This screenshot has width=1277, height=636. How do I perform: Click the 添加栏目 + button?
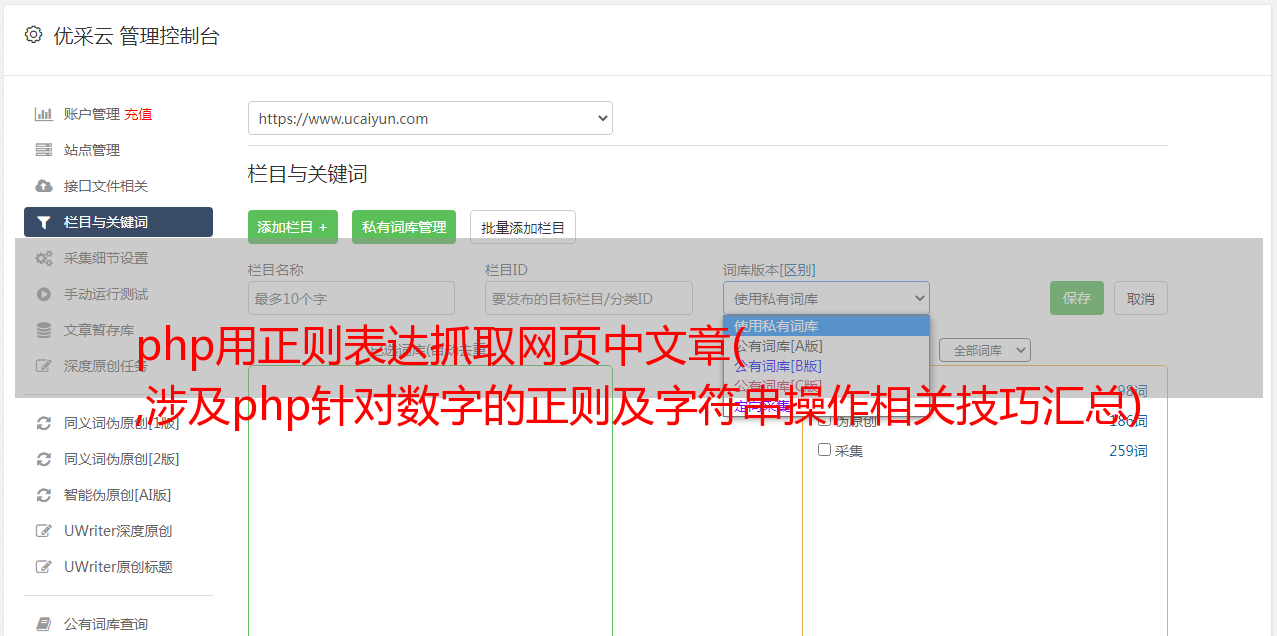tap(293, 227)
